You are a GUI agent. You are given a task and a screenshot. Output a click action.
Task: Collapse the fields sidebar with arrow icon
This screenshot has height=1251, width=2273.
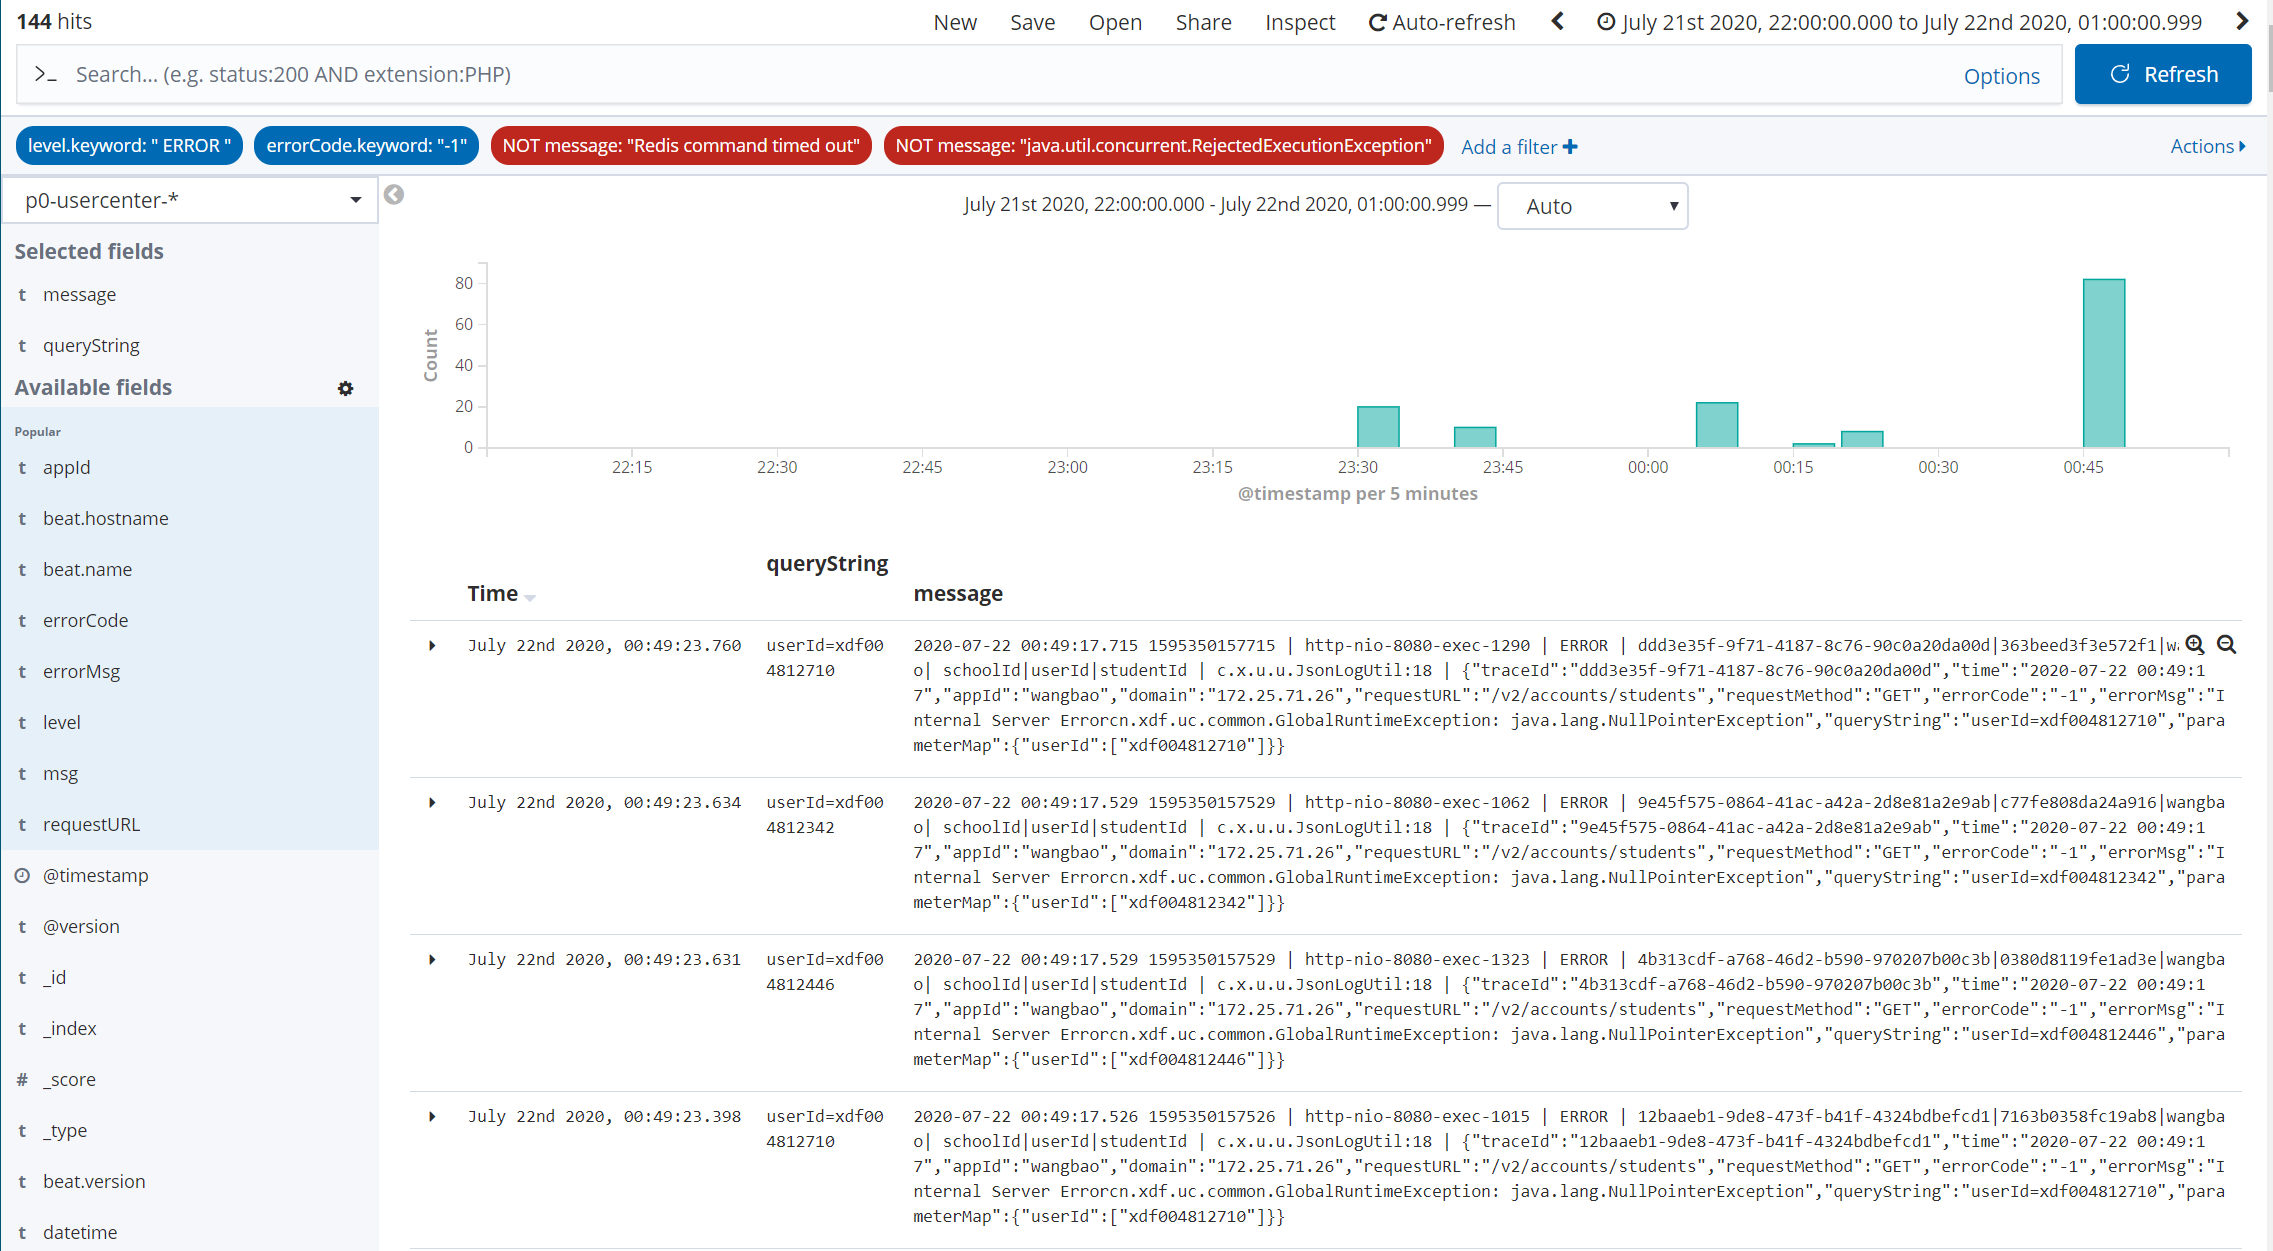point(394,195)
